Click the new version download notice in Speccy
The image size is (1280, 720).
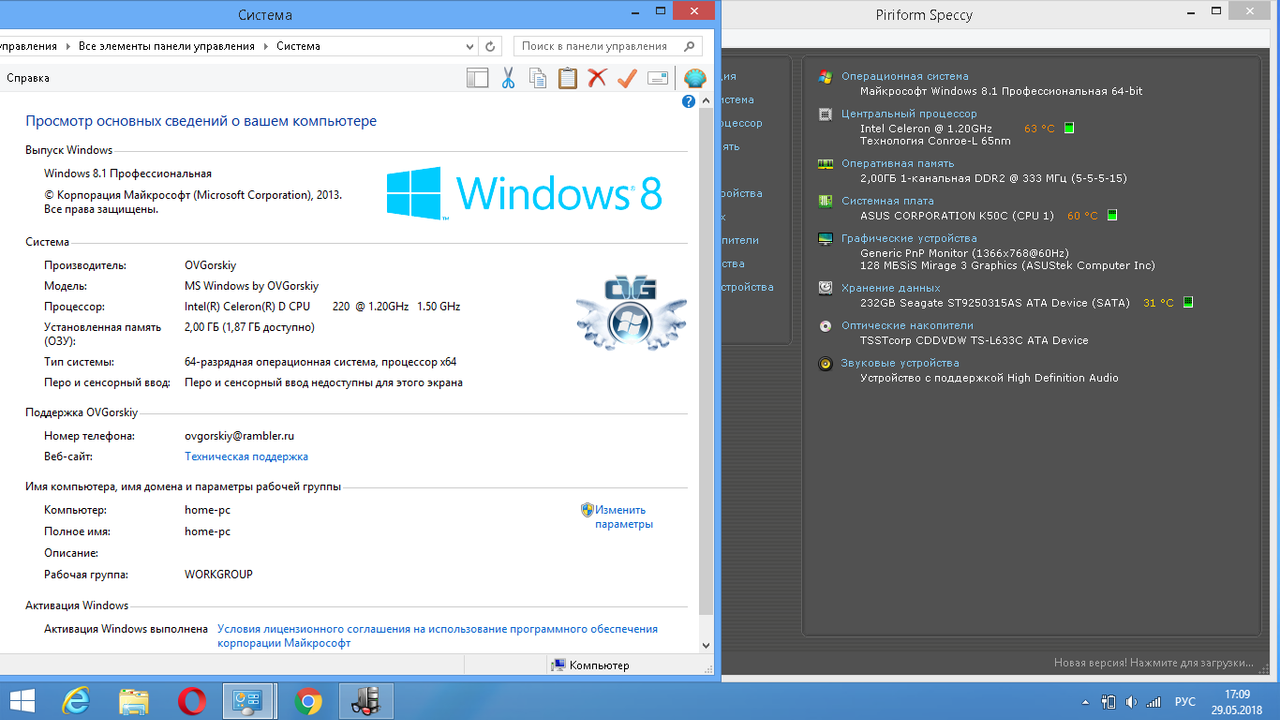pyautogui.click(x=1153, y=663)
